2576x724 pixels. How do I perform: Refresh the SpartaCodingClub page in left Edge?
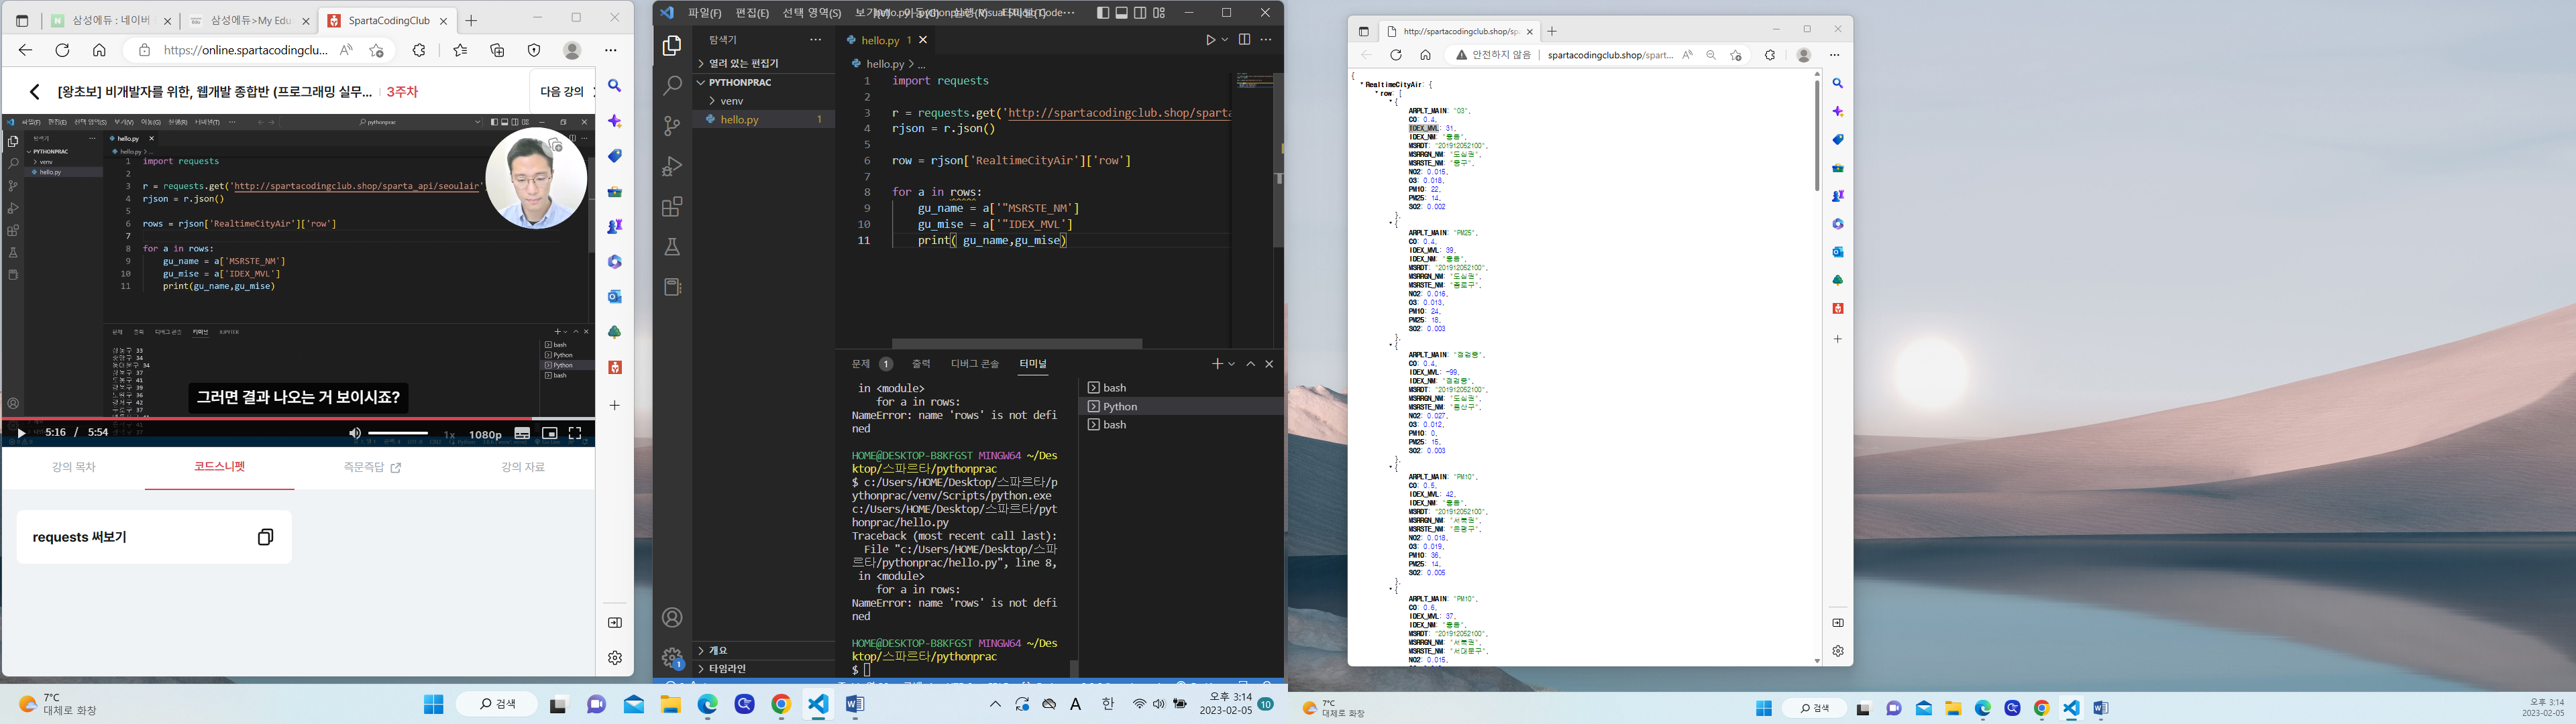[x=62, y=50]
